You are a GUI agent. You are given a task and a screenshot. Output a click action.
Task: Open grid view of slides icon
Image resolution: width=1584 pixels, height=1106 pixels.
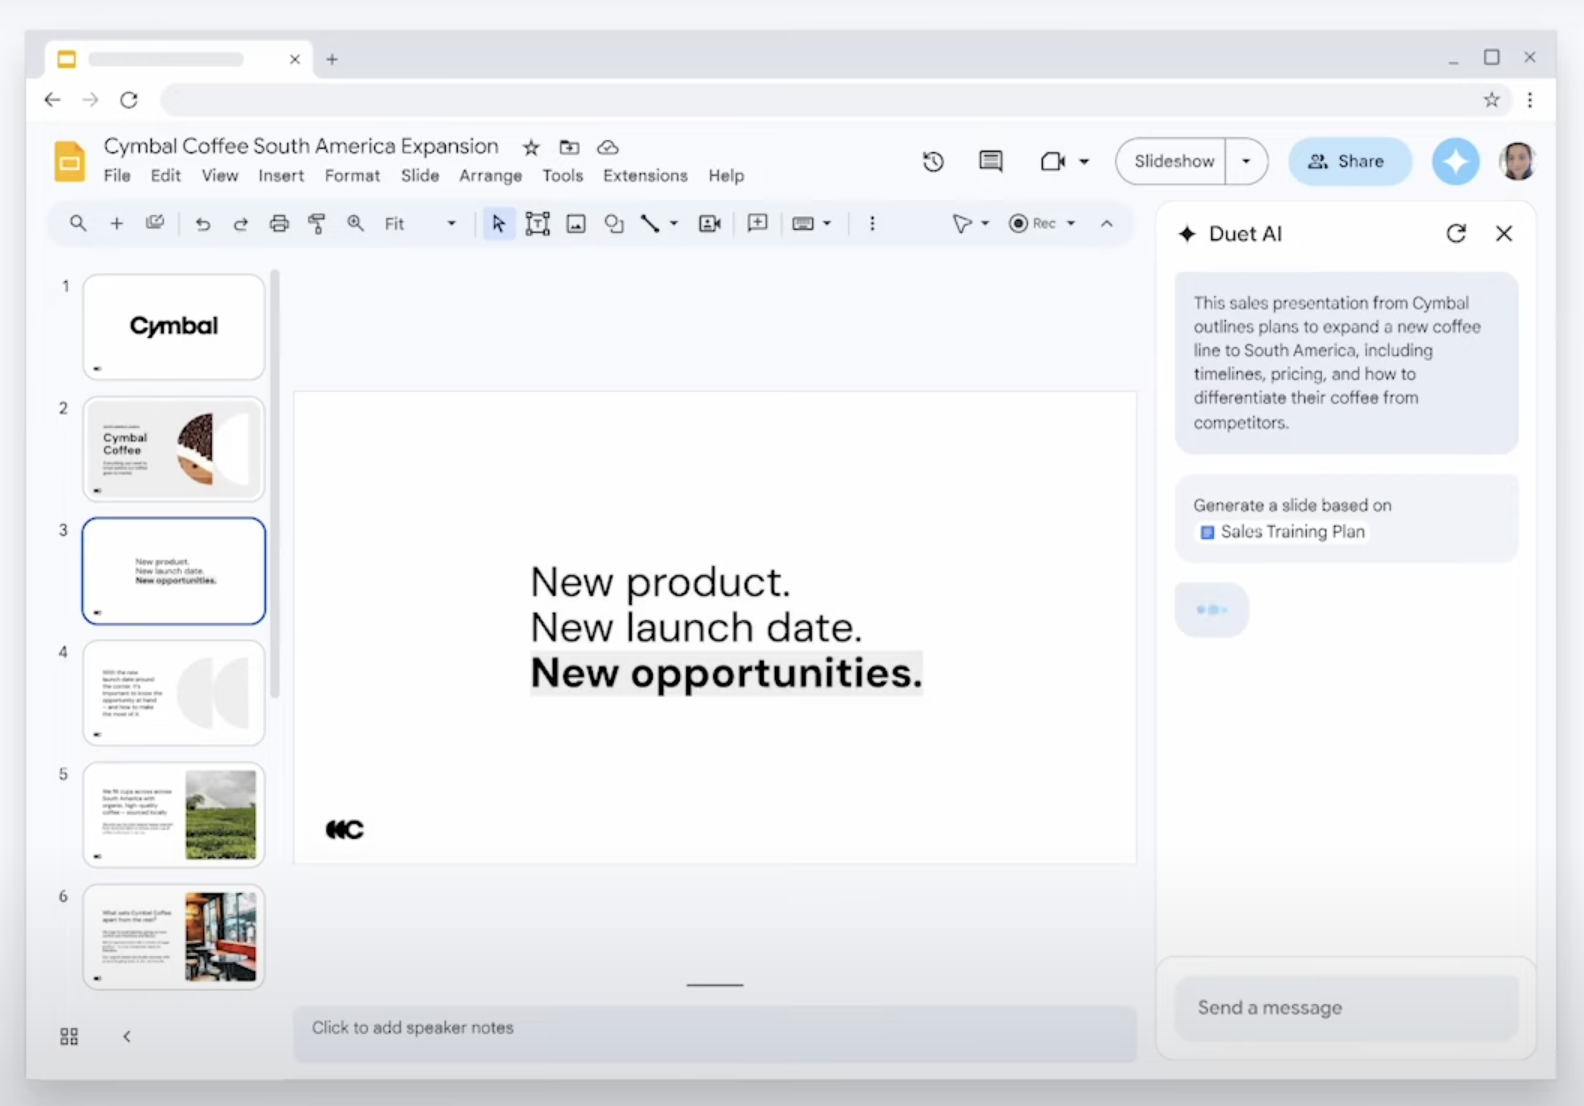point(69,1036)
